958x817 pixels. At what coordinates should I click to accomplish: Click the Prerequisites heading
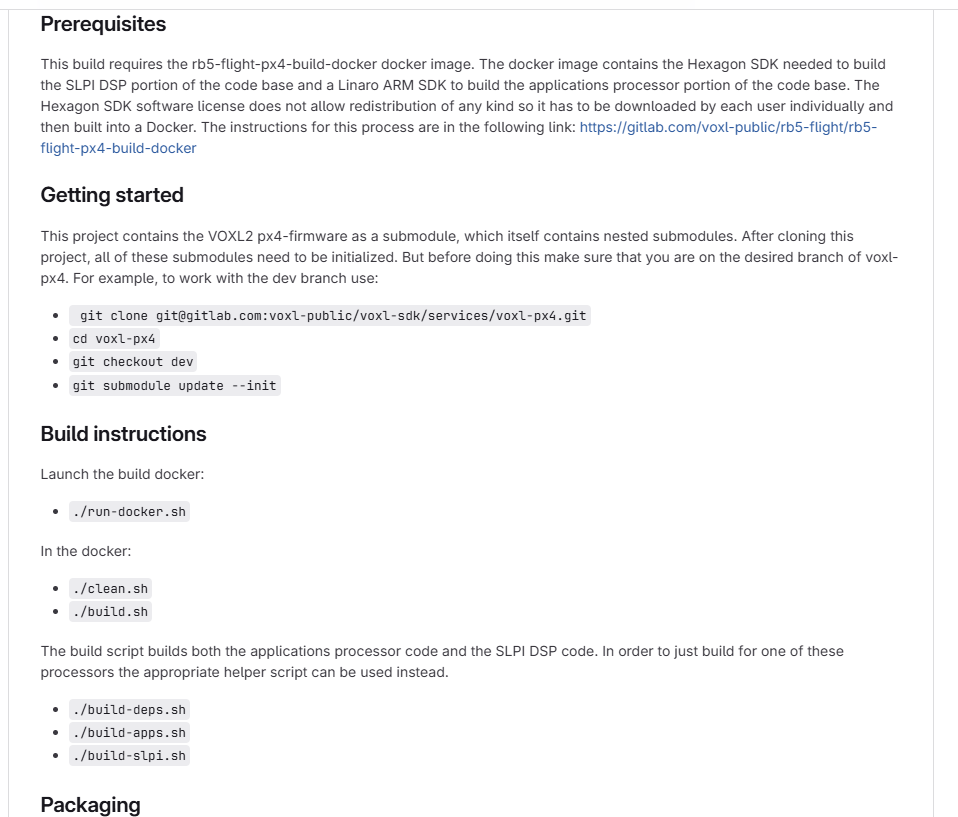[103, 24]
